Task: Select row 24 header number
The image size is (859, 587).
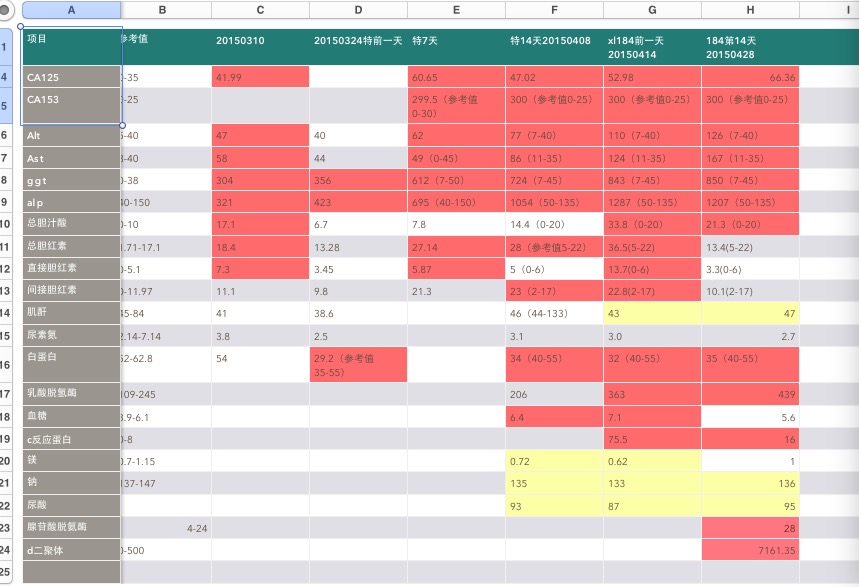Action: [5, 550]
